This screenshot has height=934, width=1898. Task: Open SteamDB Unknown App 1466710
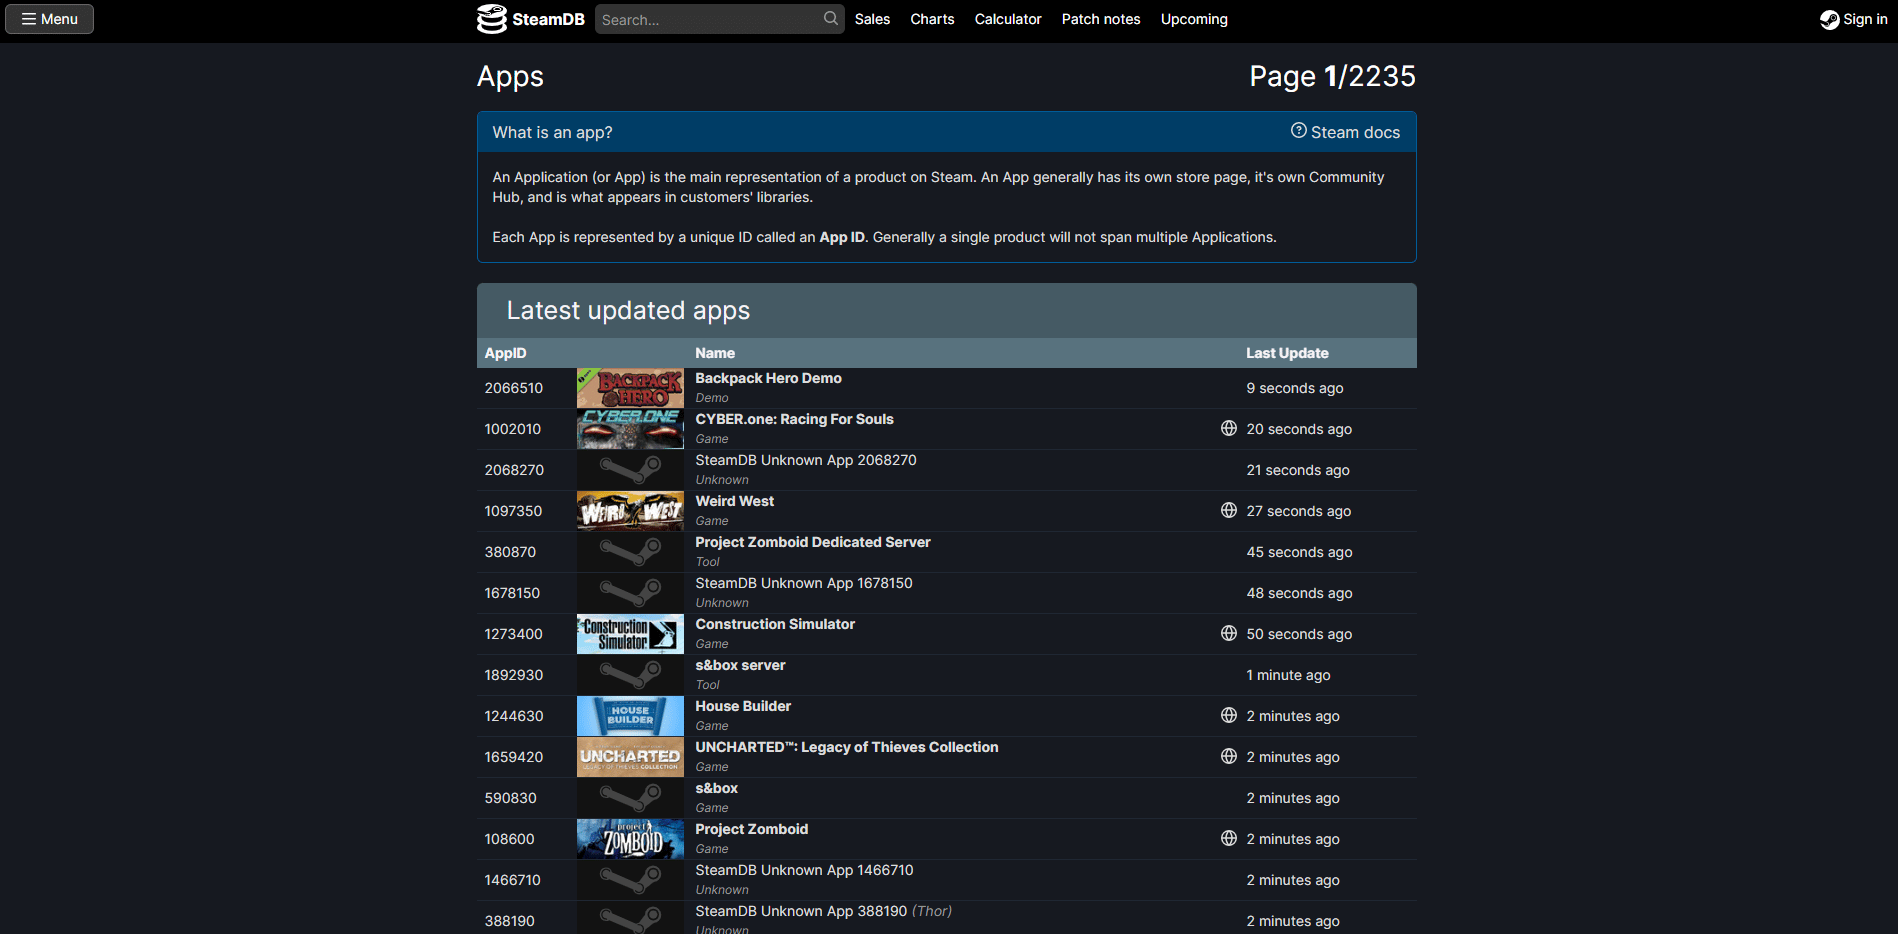pos(804,870)
